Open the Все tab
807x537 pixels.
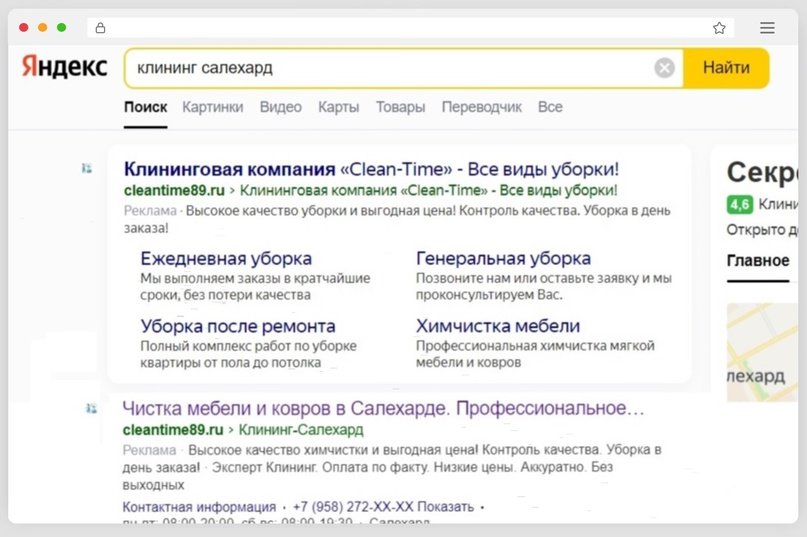click(550, 107)
